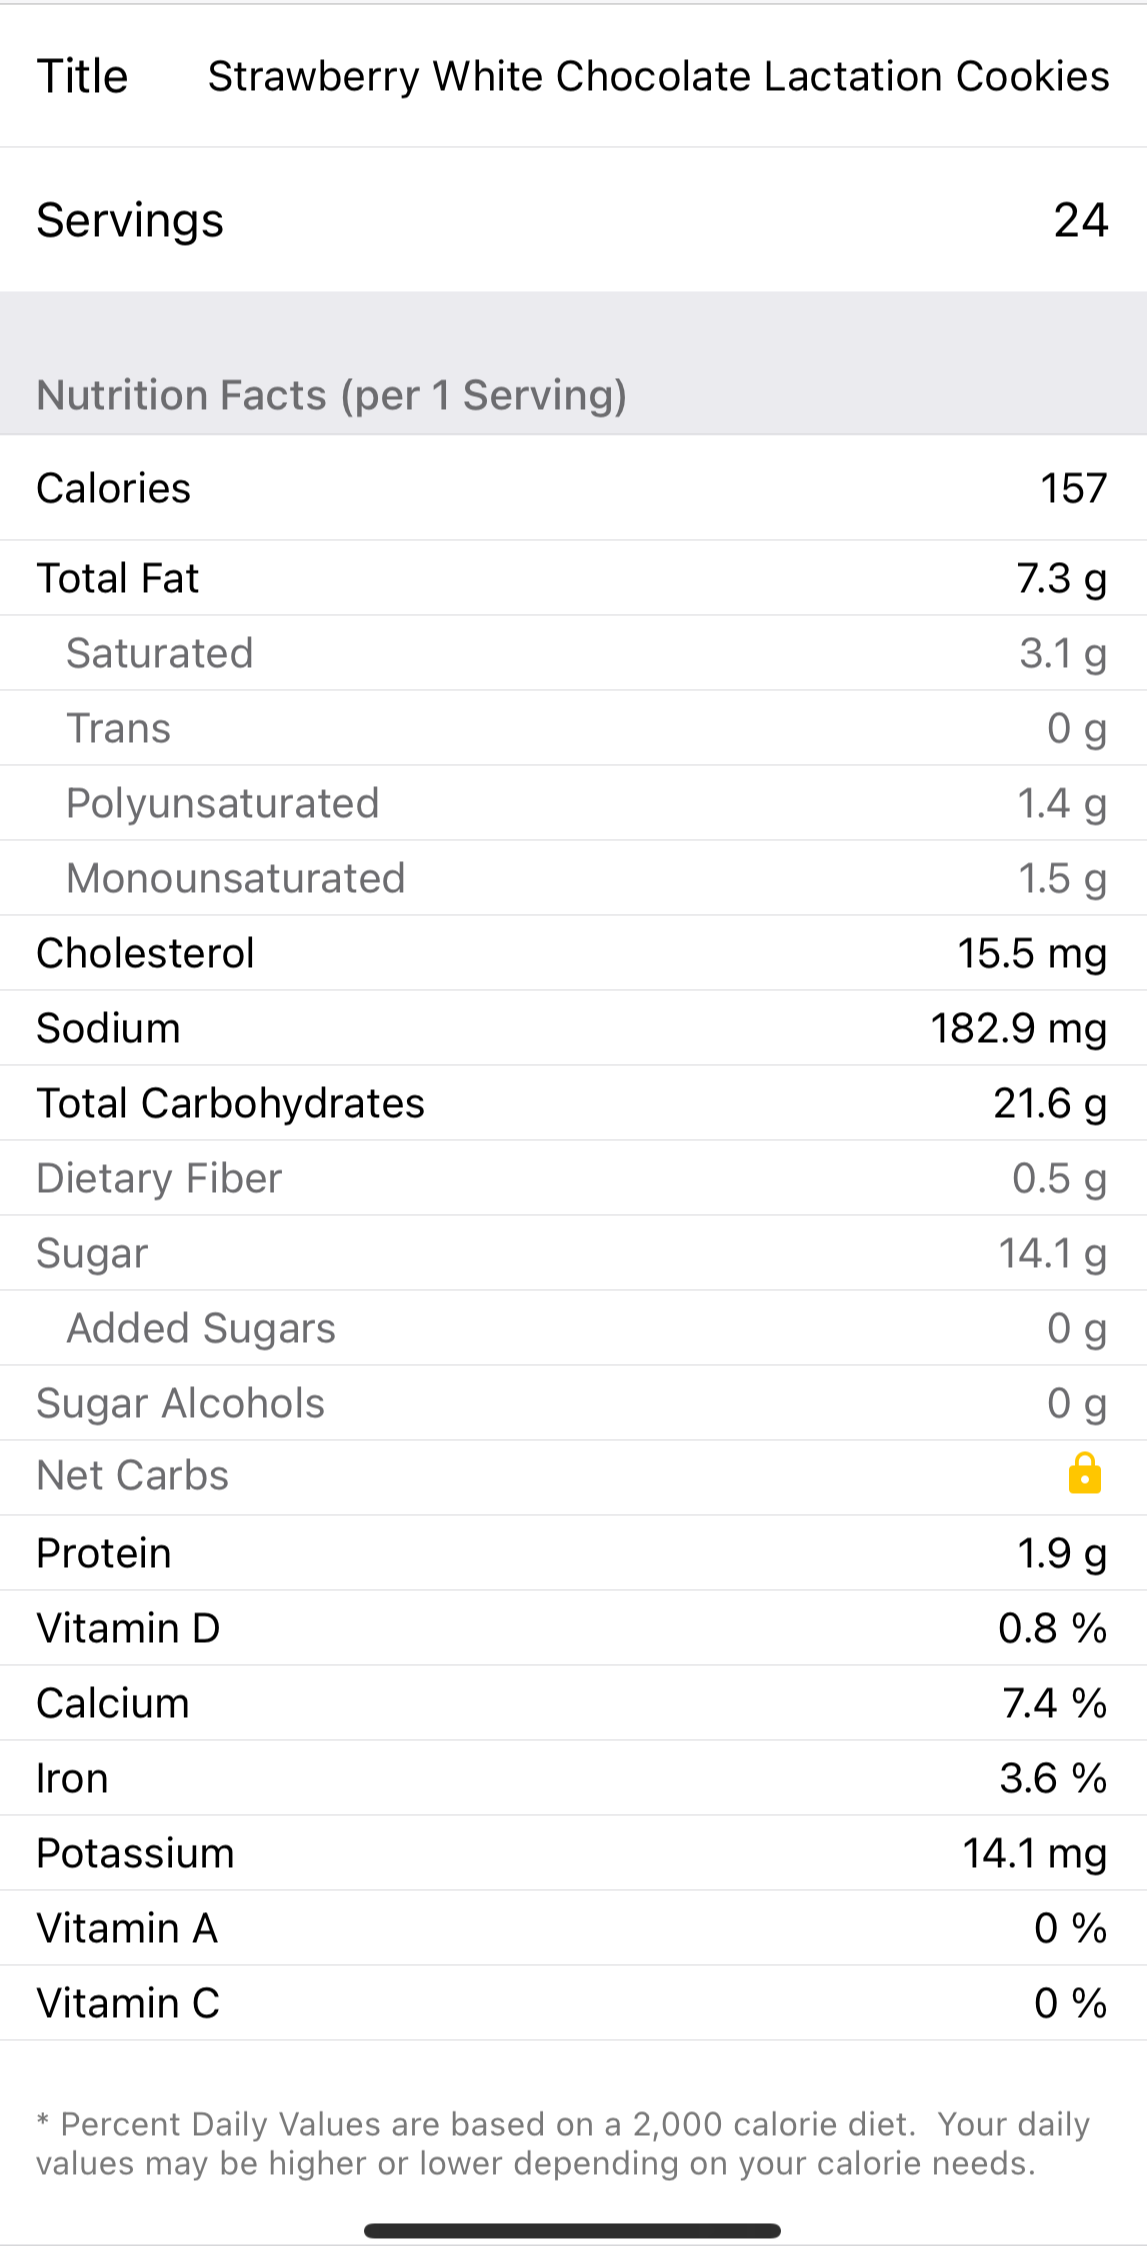Tap the Total Fat row
The width and height of the screenshot is (1147, 2246).
573,579
